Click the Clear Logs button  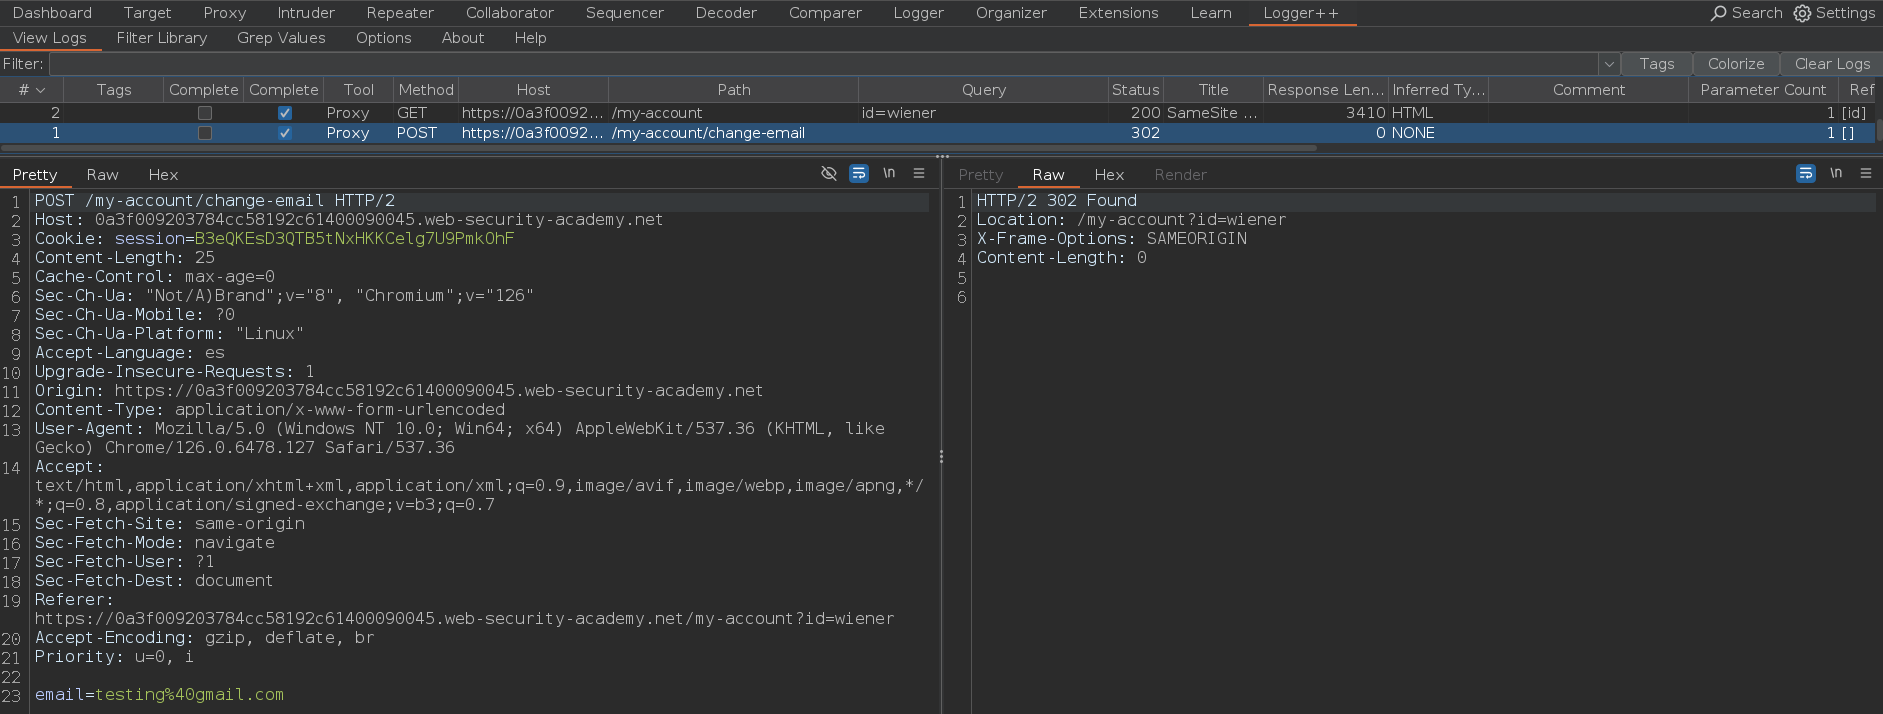point(1832,64)
